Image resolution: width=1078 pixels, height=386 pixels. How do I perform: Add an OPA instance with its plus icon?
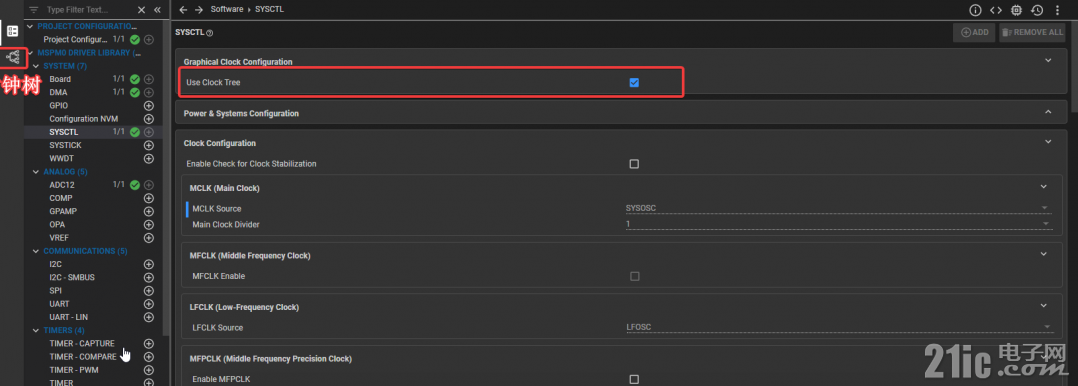[148, 225]
